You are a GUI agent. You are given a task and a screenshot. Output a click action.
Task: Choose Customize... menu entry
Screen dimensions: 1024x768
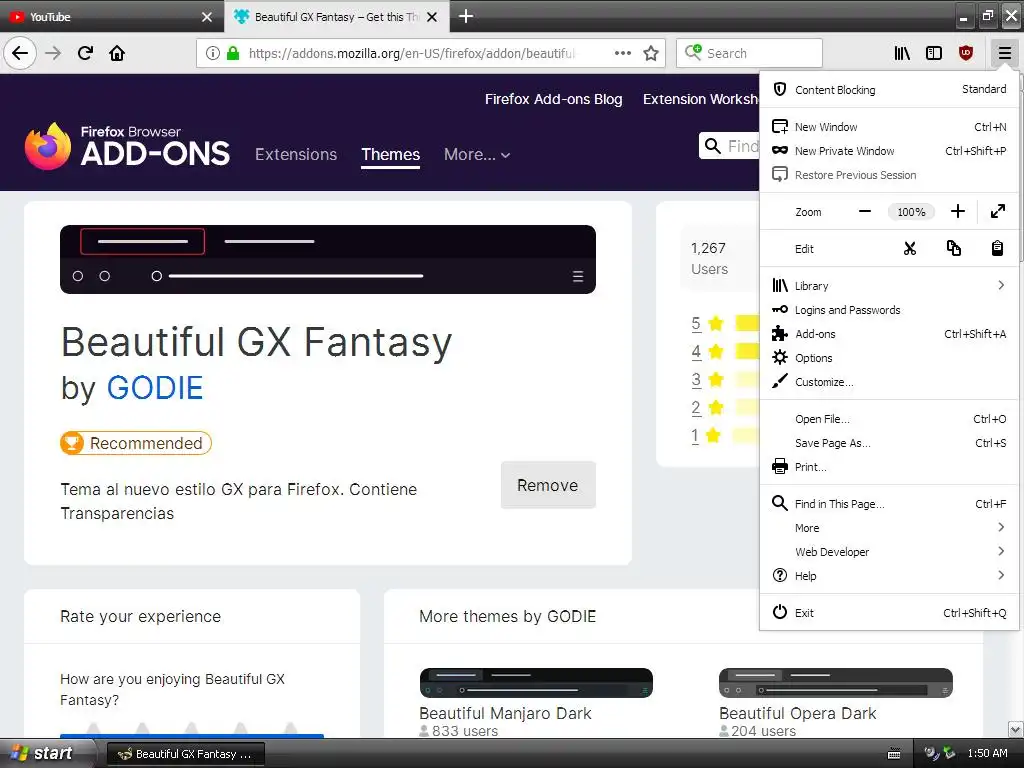889,382
